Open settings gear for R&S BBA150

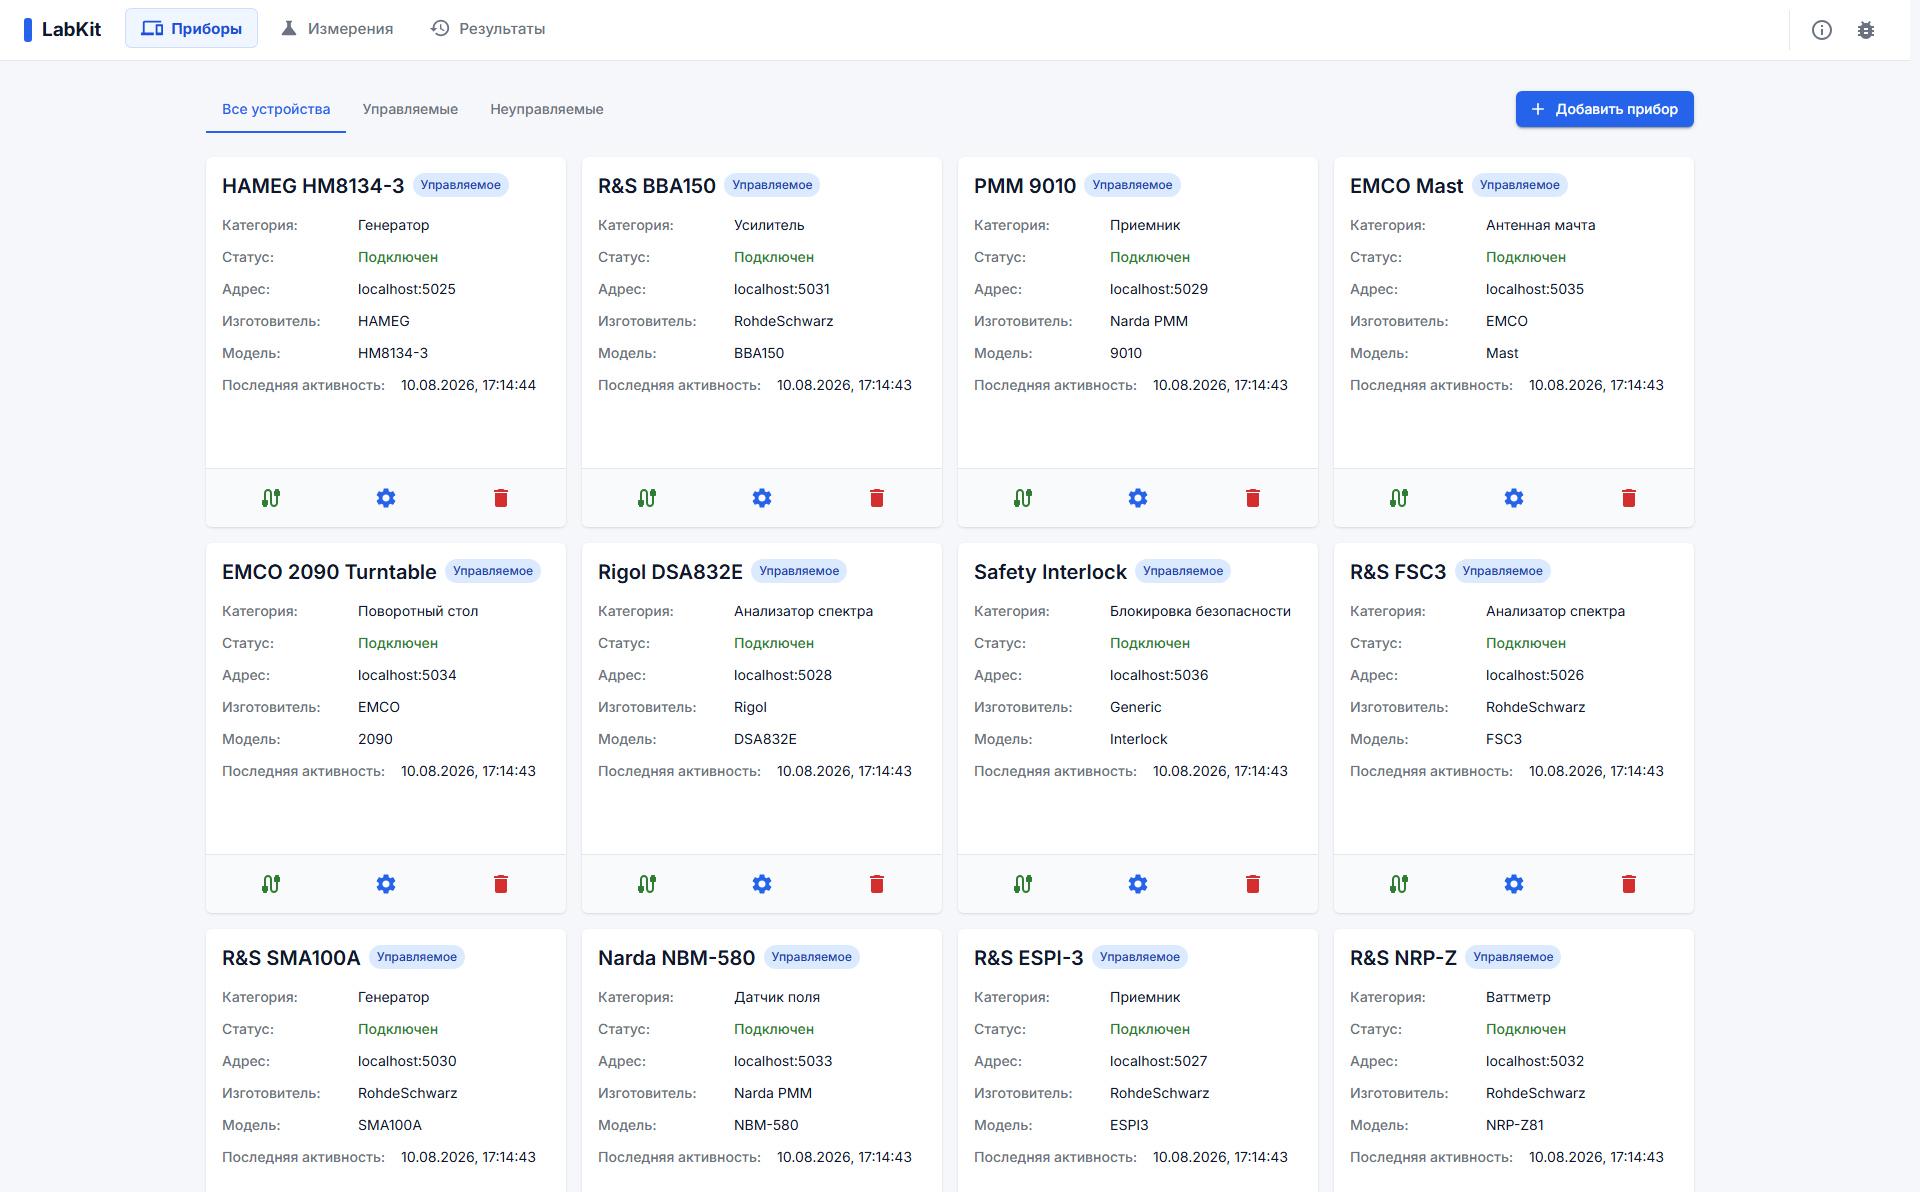762,498
